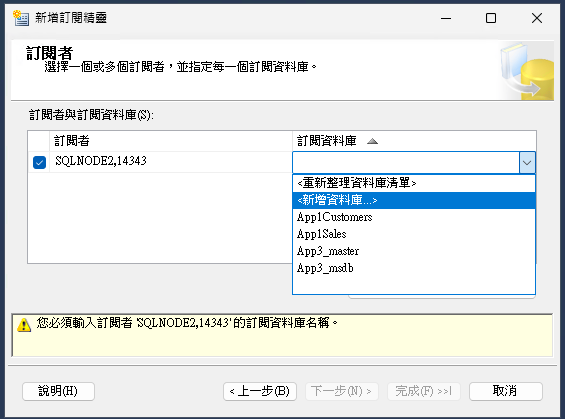
Task: Uncheck the SQLNODE2,14343 subscriber checkbox
Action: [39, 162]
